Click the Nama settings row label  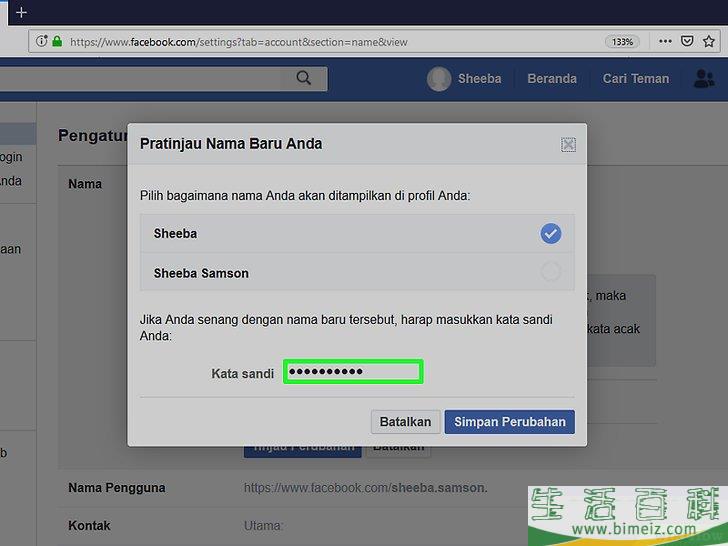coord(85,184)
